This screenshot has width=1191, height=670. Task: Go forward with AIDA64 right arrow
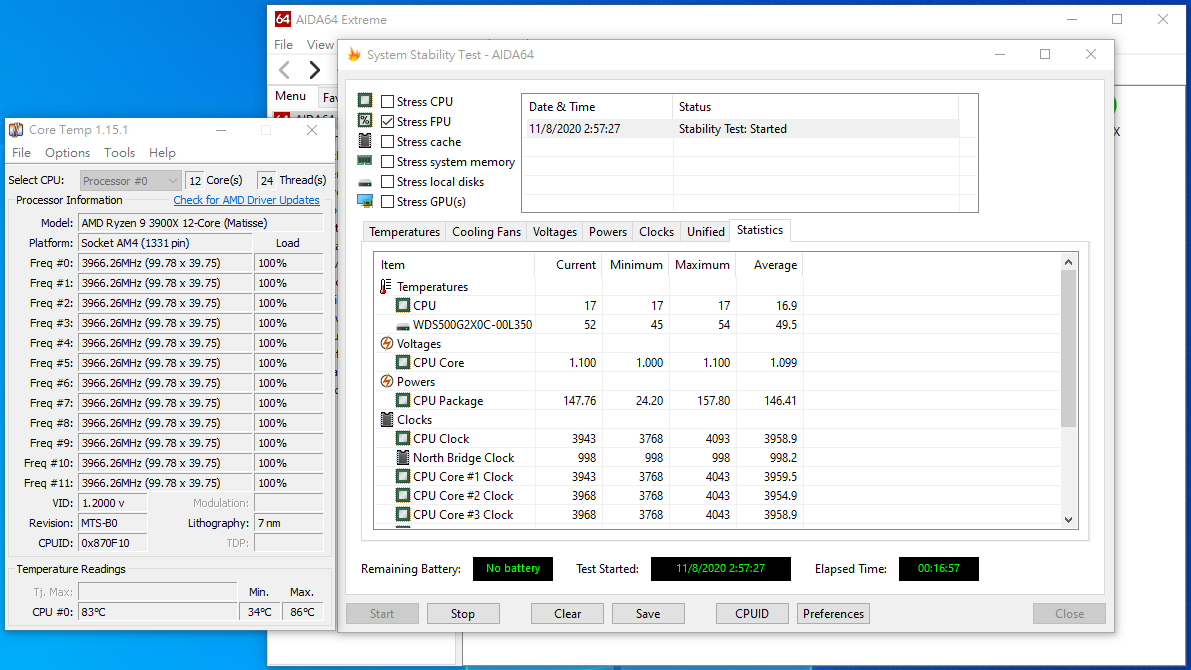(314, 70)
